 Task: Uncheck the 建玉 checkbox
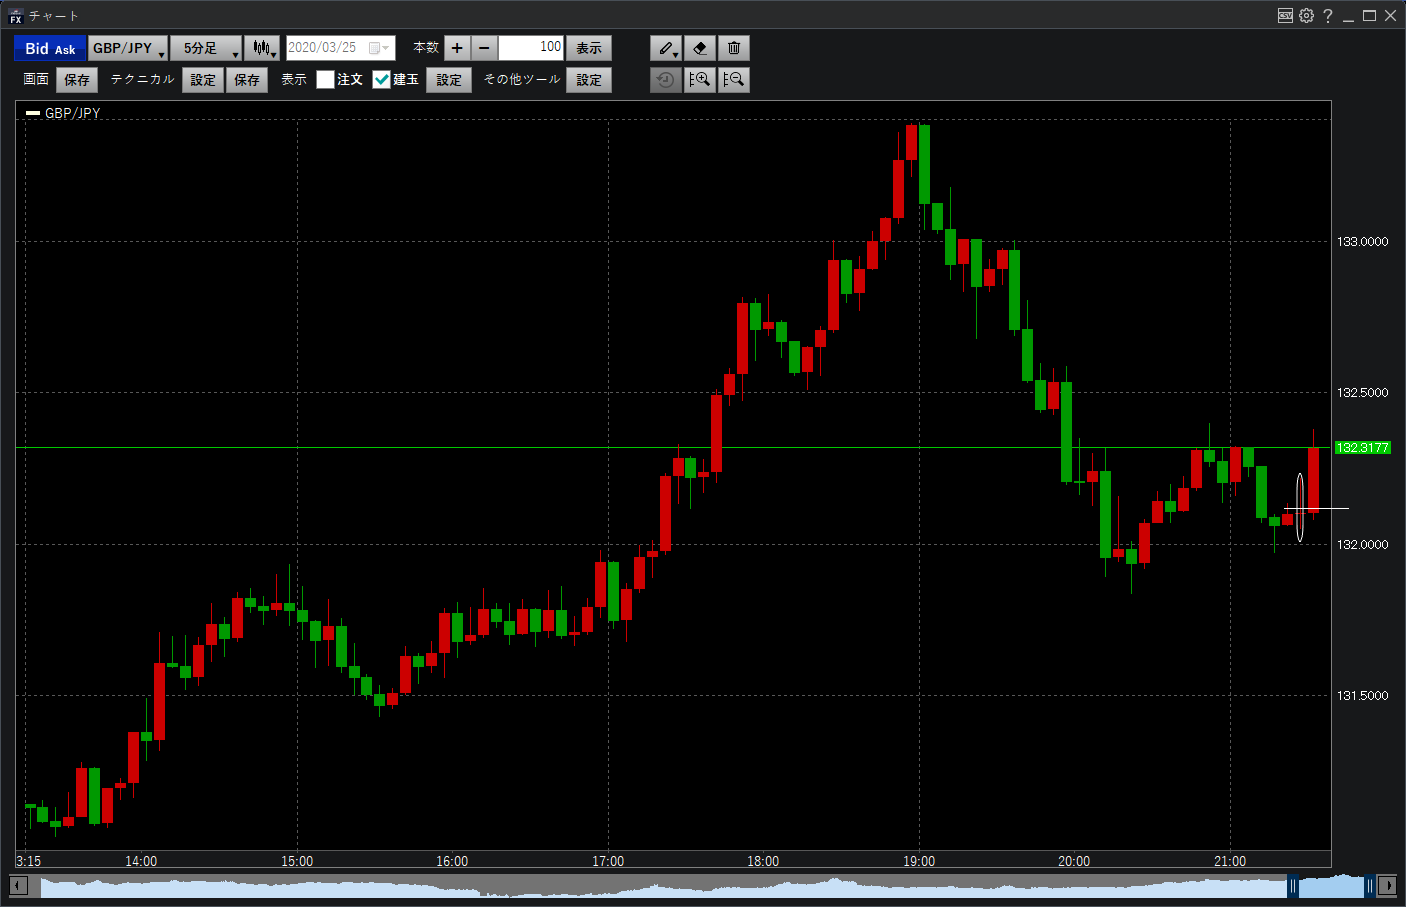[x=382, y=80]
